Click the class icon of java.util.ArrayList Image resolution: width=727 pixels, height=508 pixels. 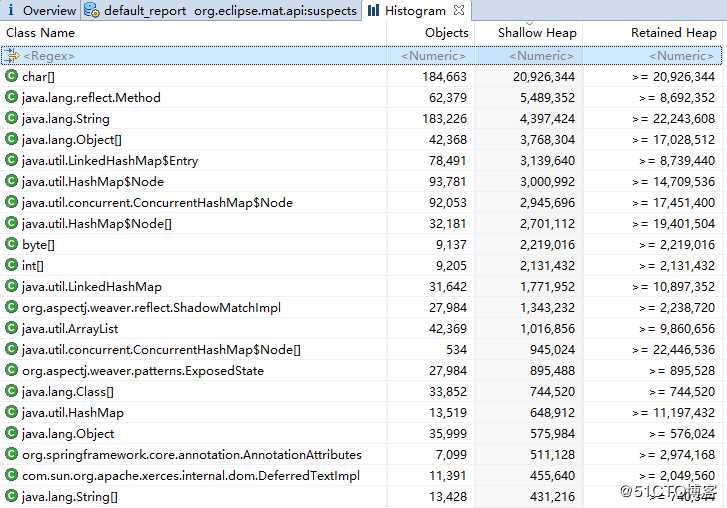click(x=11, y=328)
